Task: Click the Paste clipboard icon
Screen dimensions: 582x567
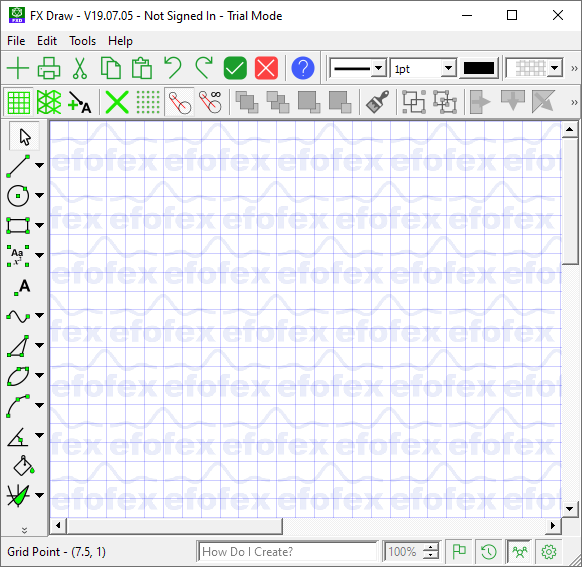Action: 142,68
